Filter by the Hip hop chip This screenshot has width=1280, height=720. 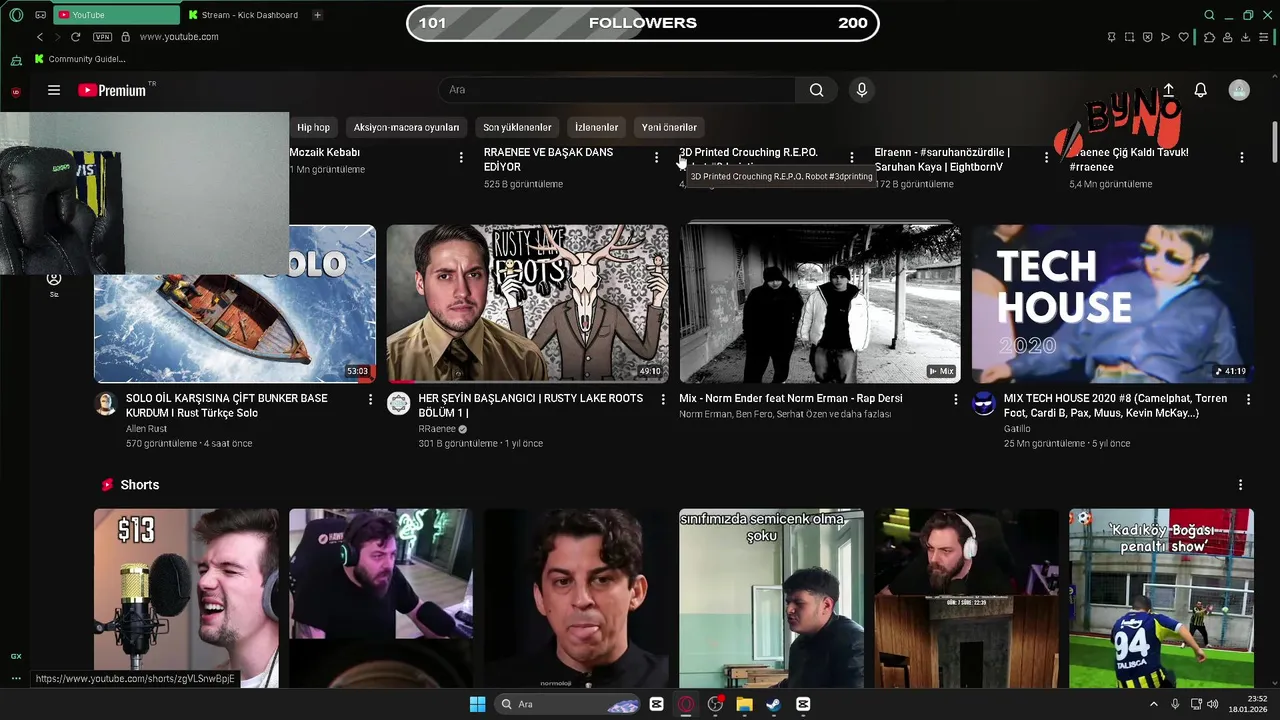point(313,127)
